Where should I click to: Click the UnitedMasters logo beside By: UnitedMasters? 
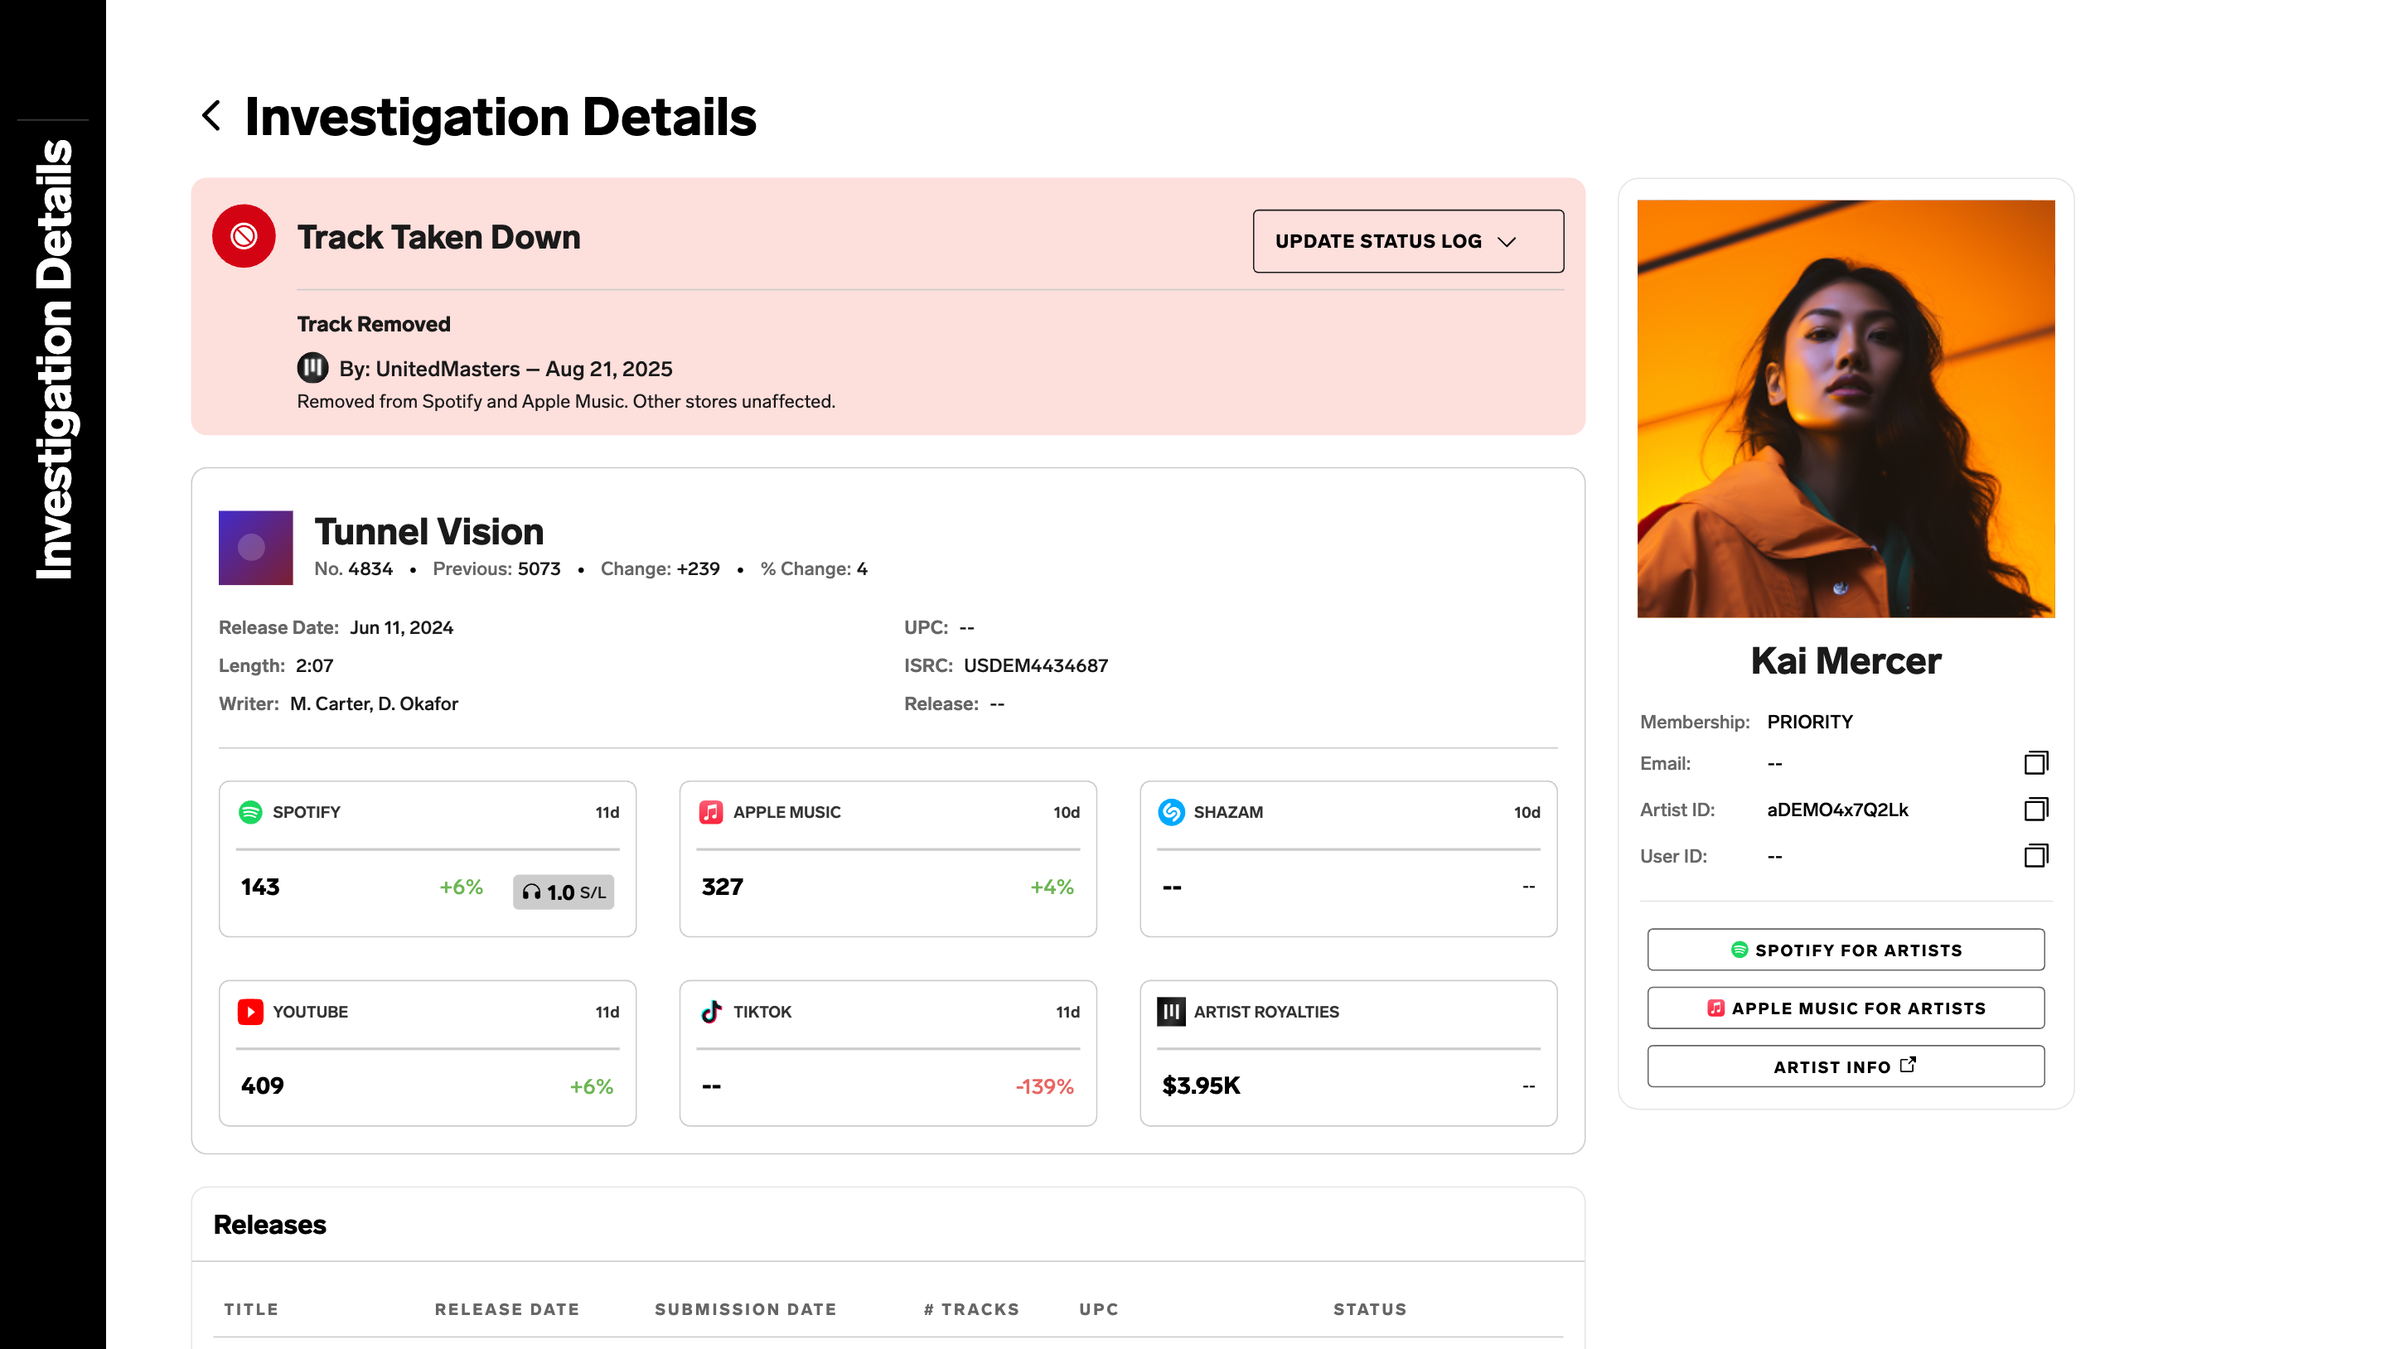coord(313,368)
